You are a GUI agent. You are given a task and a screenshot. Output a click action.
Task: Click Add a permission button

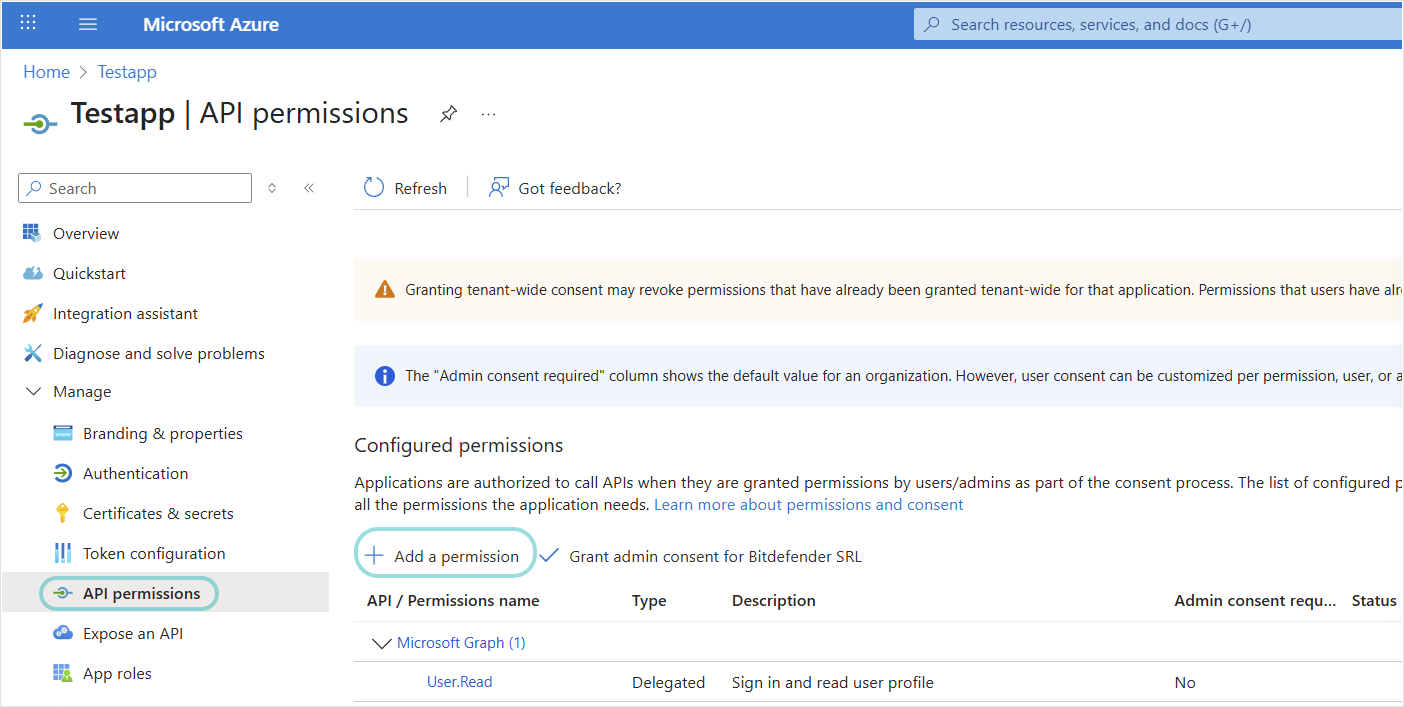coord(445,556)
